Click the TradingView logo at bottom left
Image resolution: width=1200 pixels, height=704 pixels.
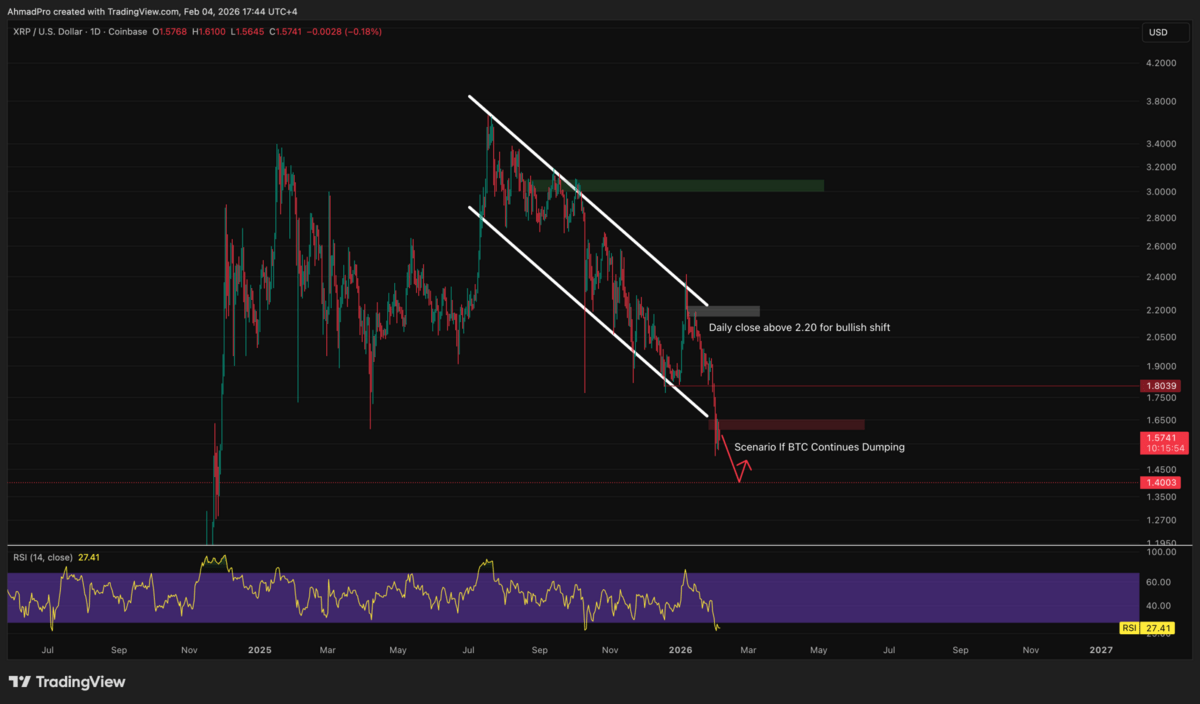coord(65,681)
